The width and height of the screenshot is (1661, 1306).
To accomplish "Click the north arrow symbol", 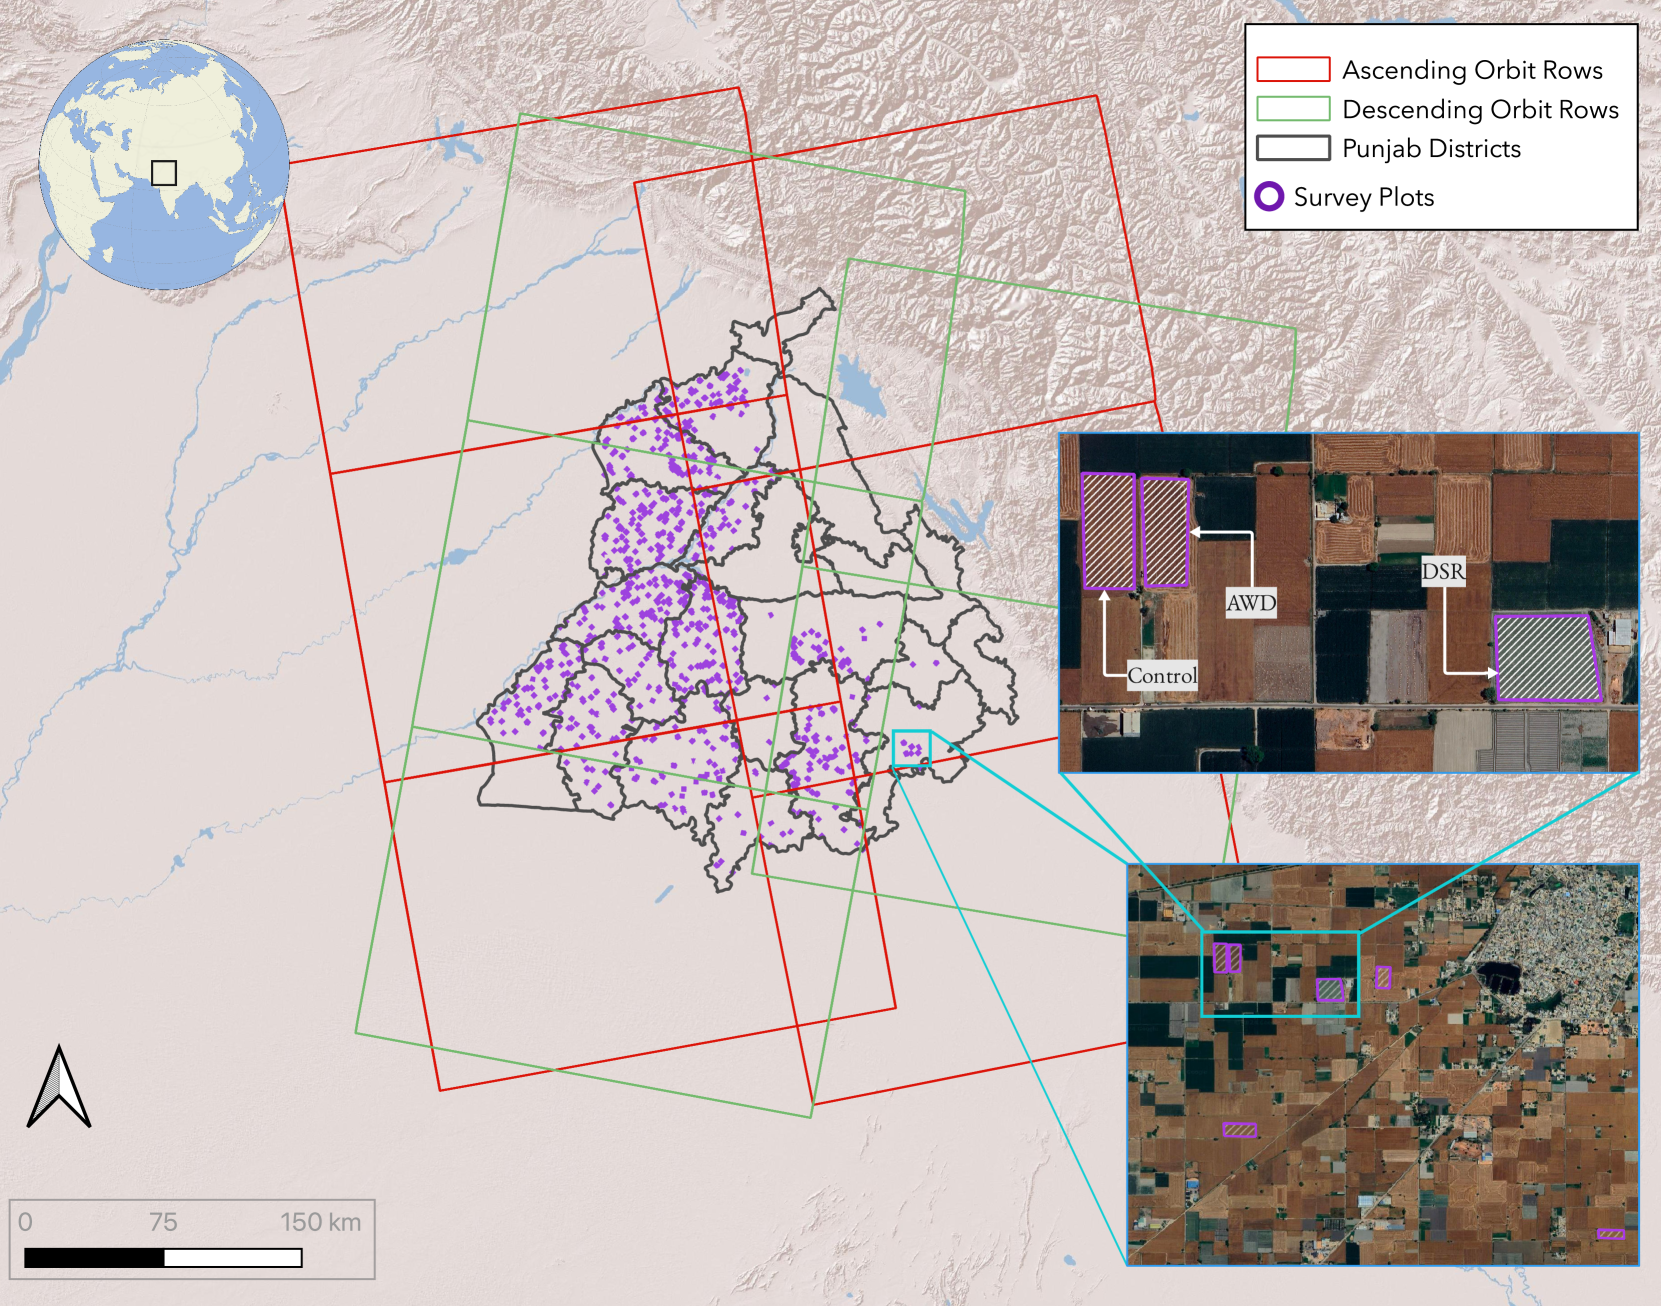I will (59, 1086).
